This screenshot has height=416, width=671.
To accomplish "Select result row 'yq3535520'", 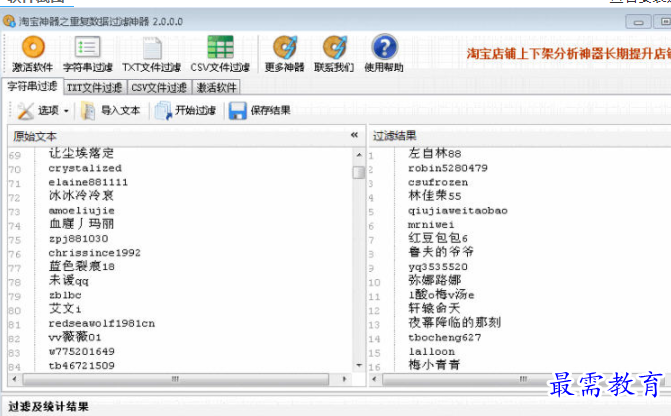I will point(438,267).
